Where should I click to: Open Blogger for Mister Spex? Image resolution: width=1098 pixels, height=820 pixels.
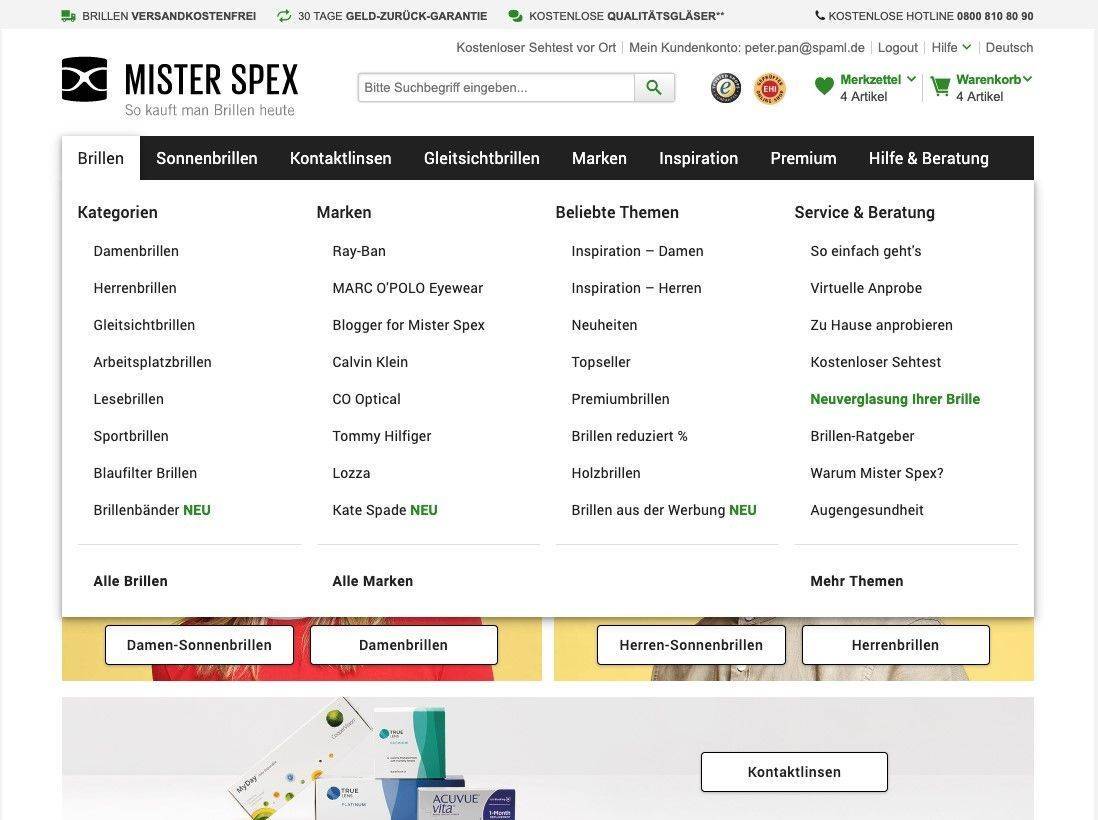click(x=408, y=325)
